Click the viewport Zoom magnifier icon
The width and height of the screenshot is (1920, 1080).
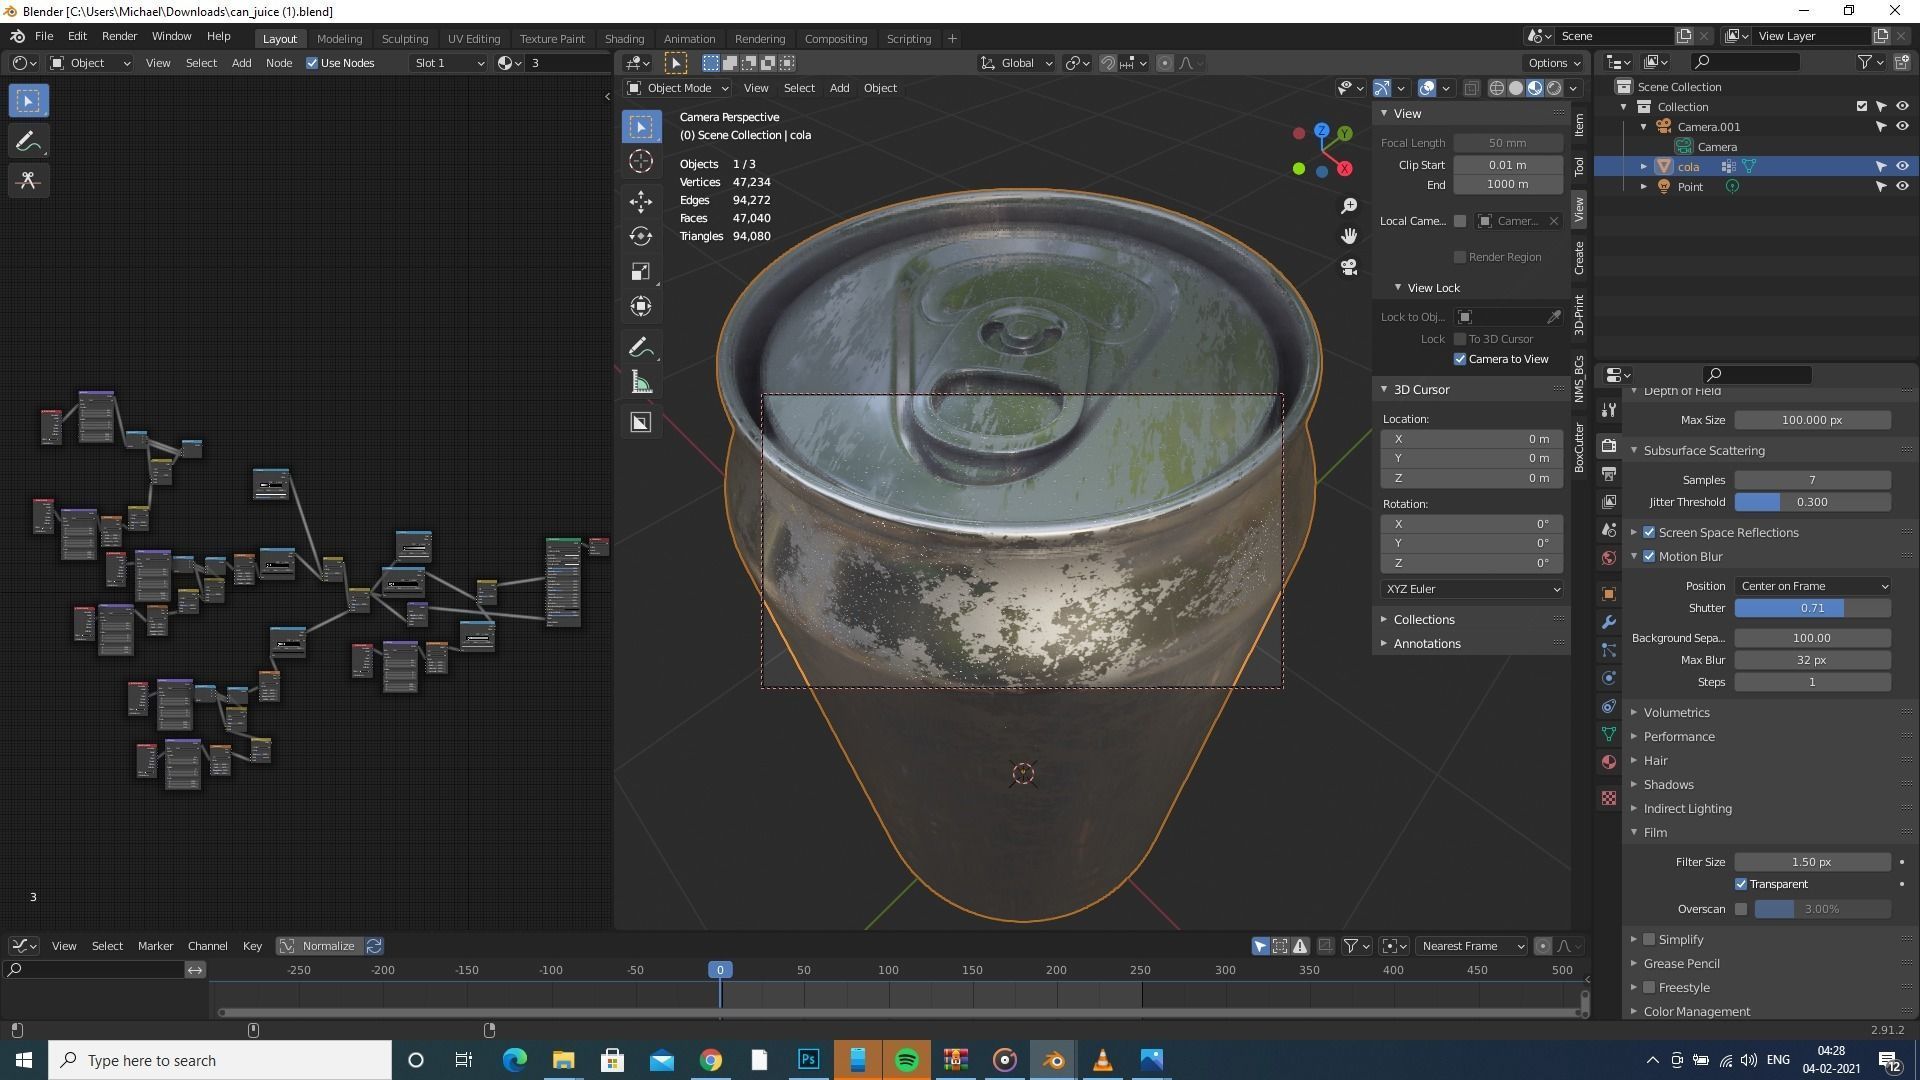tap(1349, 205)
